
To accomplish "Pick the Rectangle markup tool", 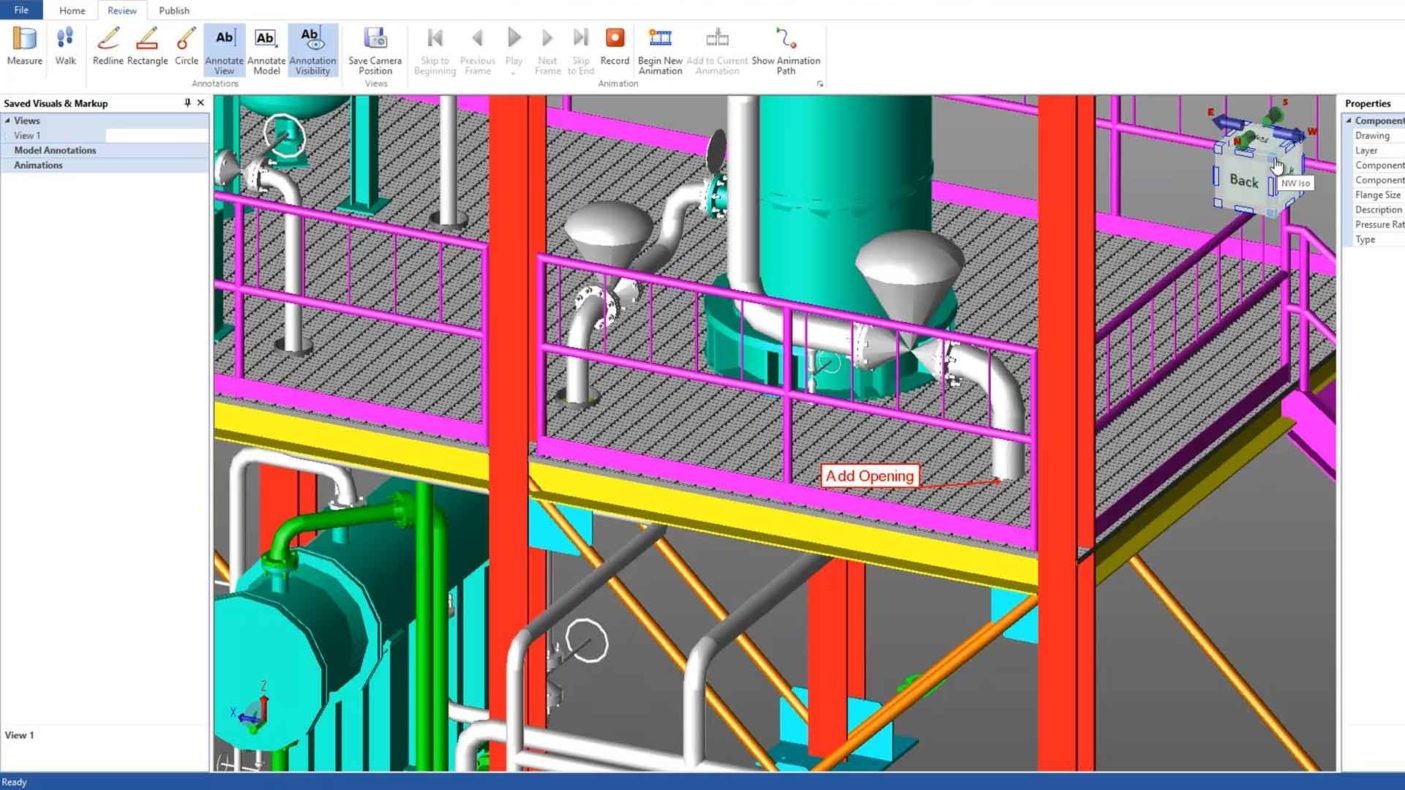I will click(147, 46).
